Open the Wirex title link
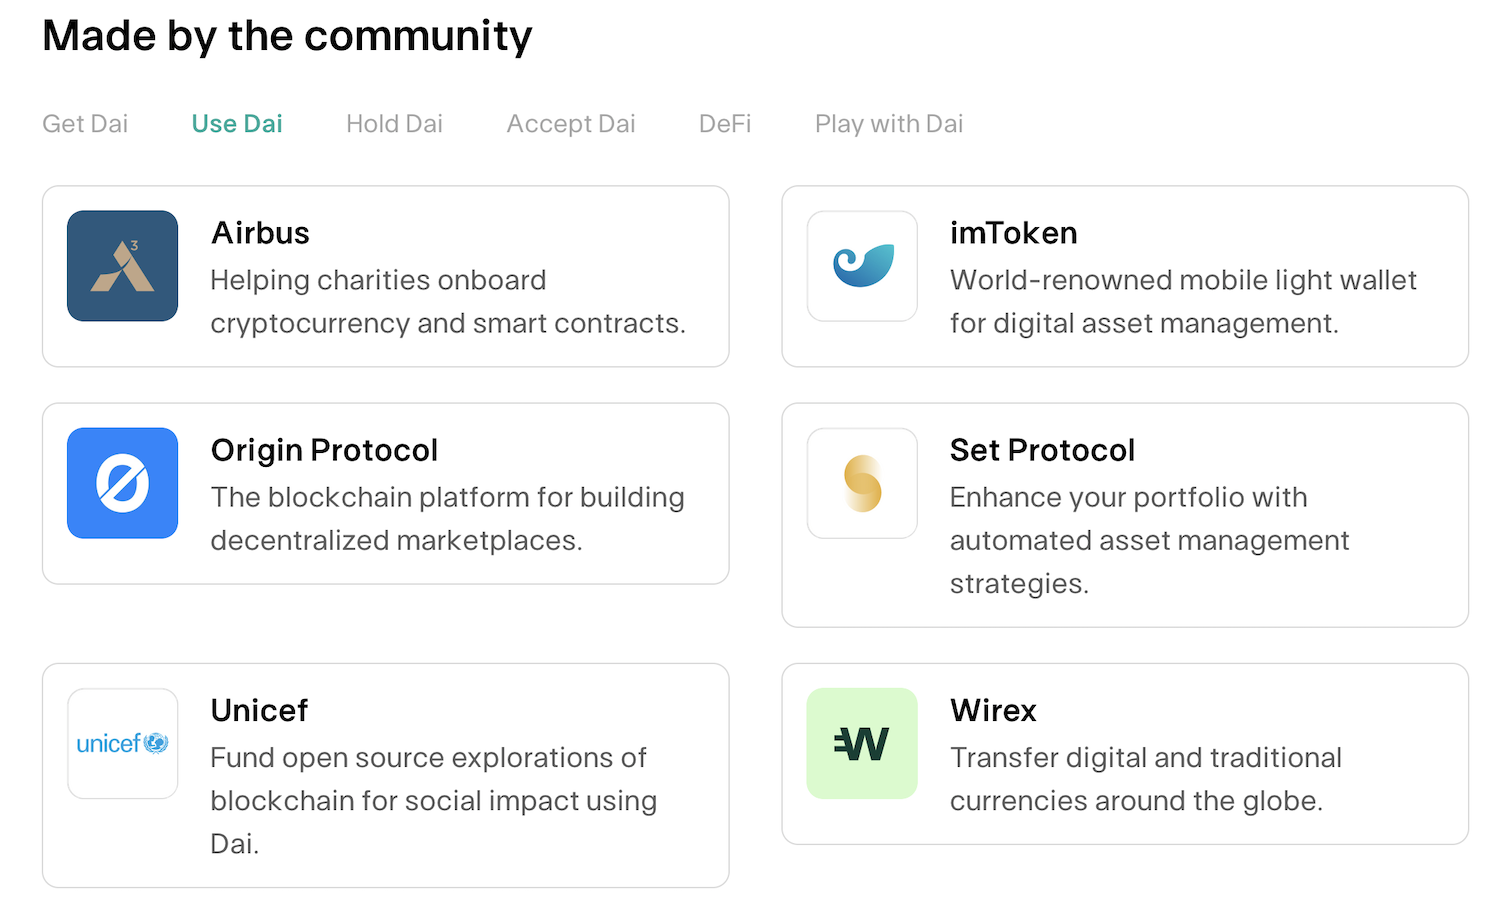 (x=993, y=710)
